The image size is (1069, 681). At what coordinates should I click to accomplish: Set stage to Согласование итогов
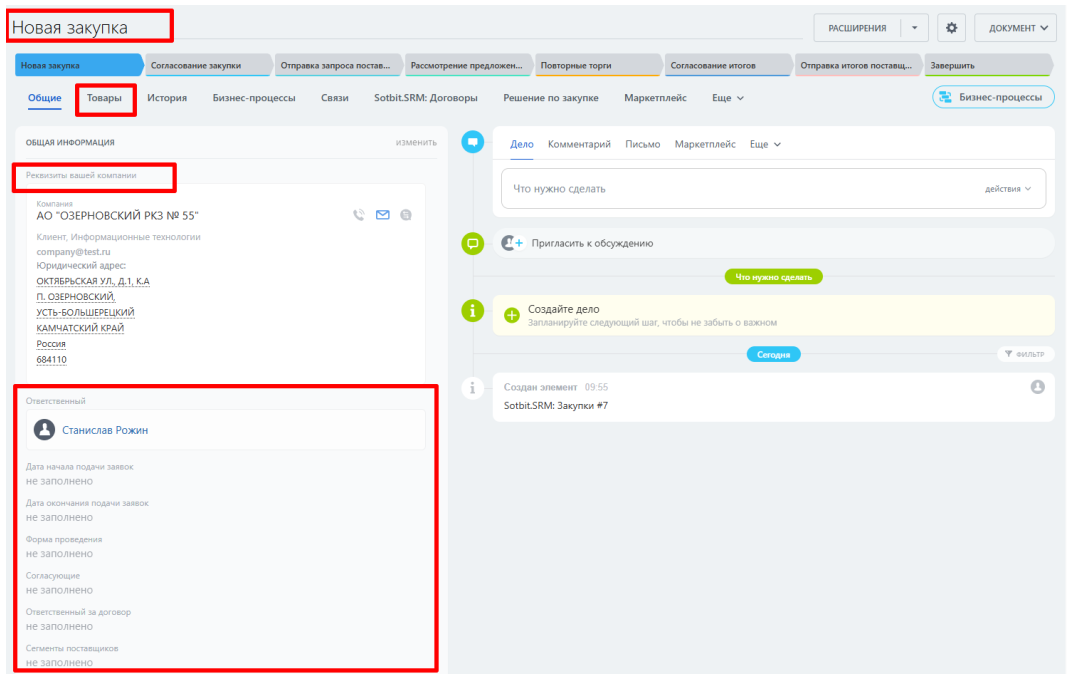(727, 65)
